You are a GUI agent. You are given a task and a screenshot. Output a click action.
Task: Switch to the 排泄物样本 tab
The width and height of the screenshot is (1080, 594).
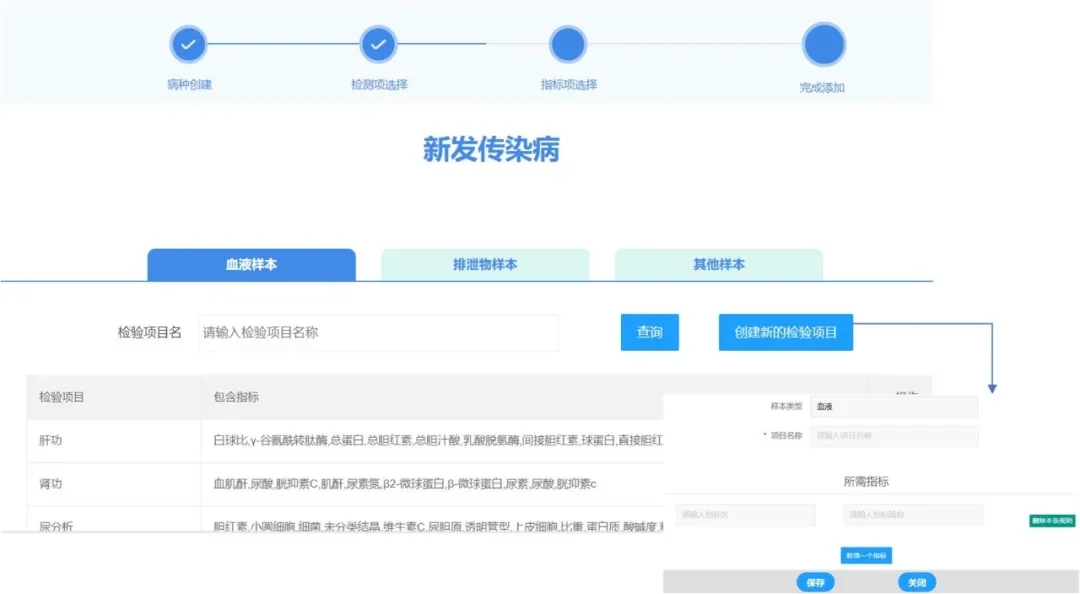coord(485,265)
